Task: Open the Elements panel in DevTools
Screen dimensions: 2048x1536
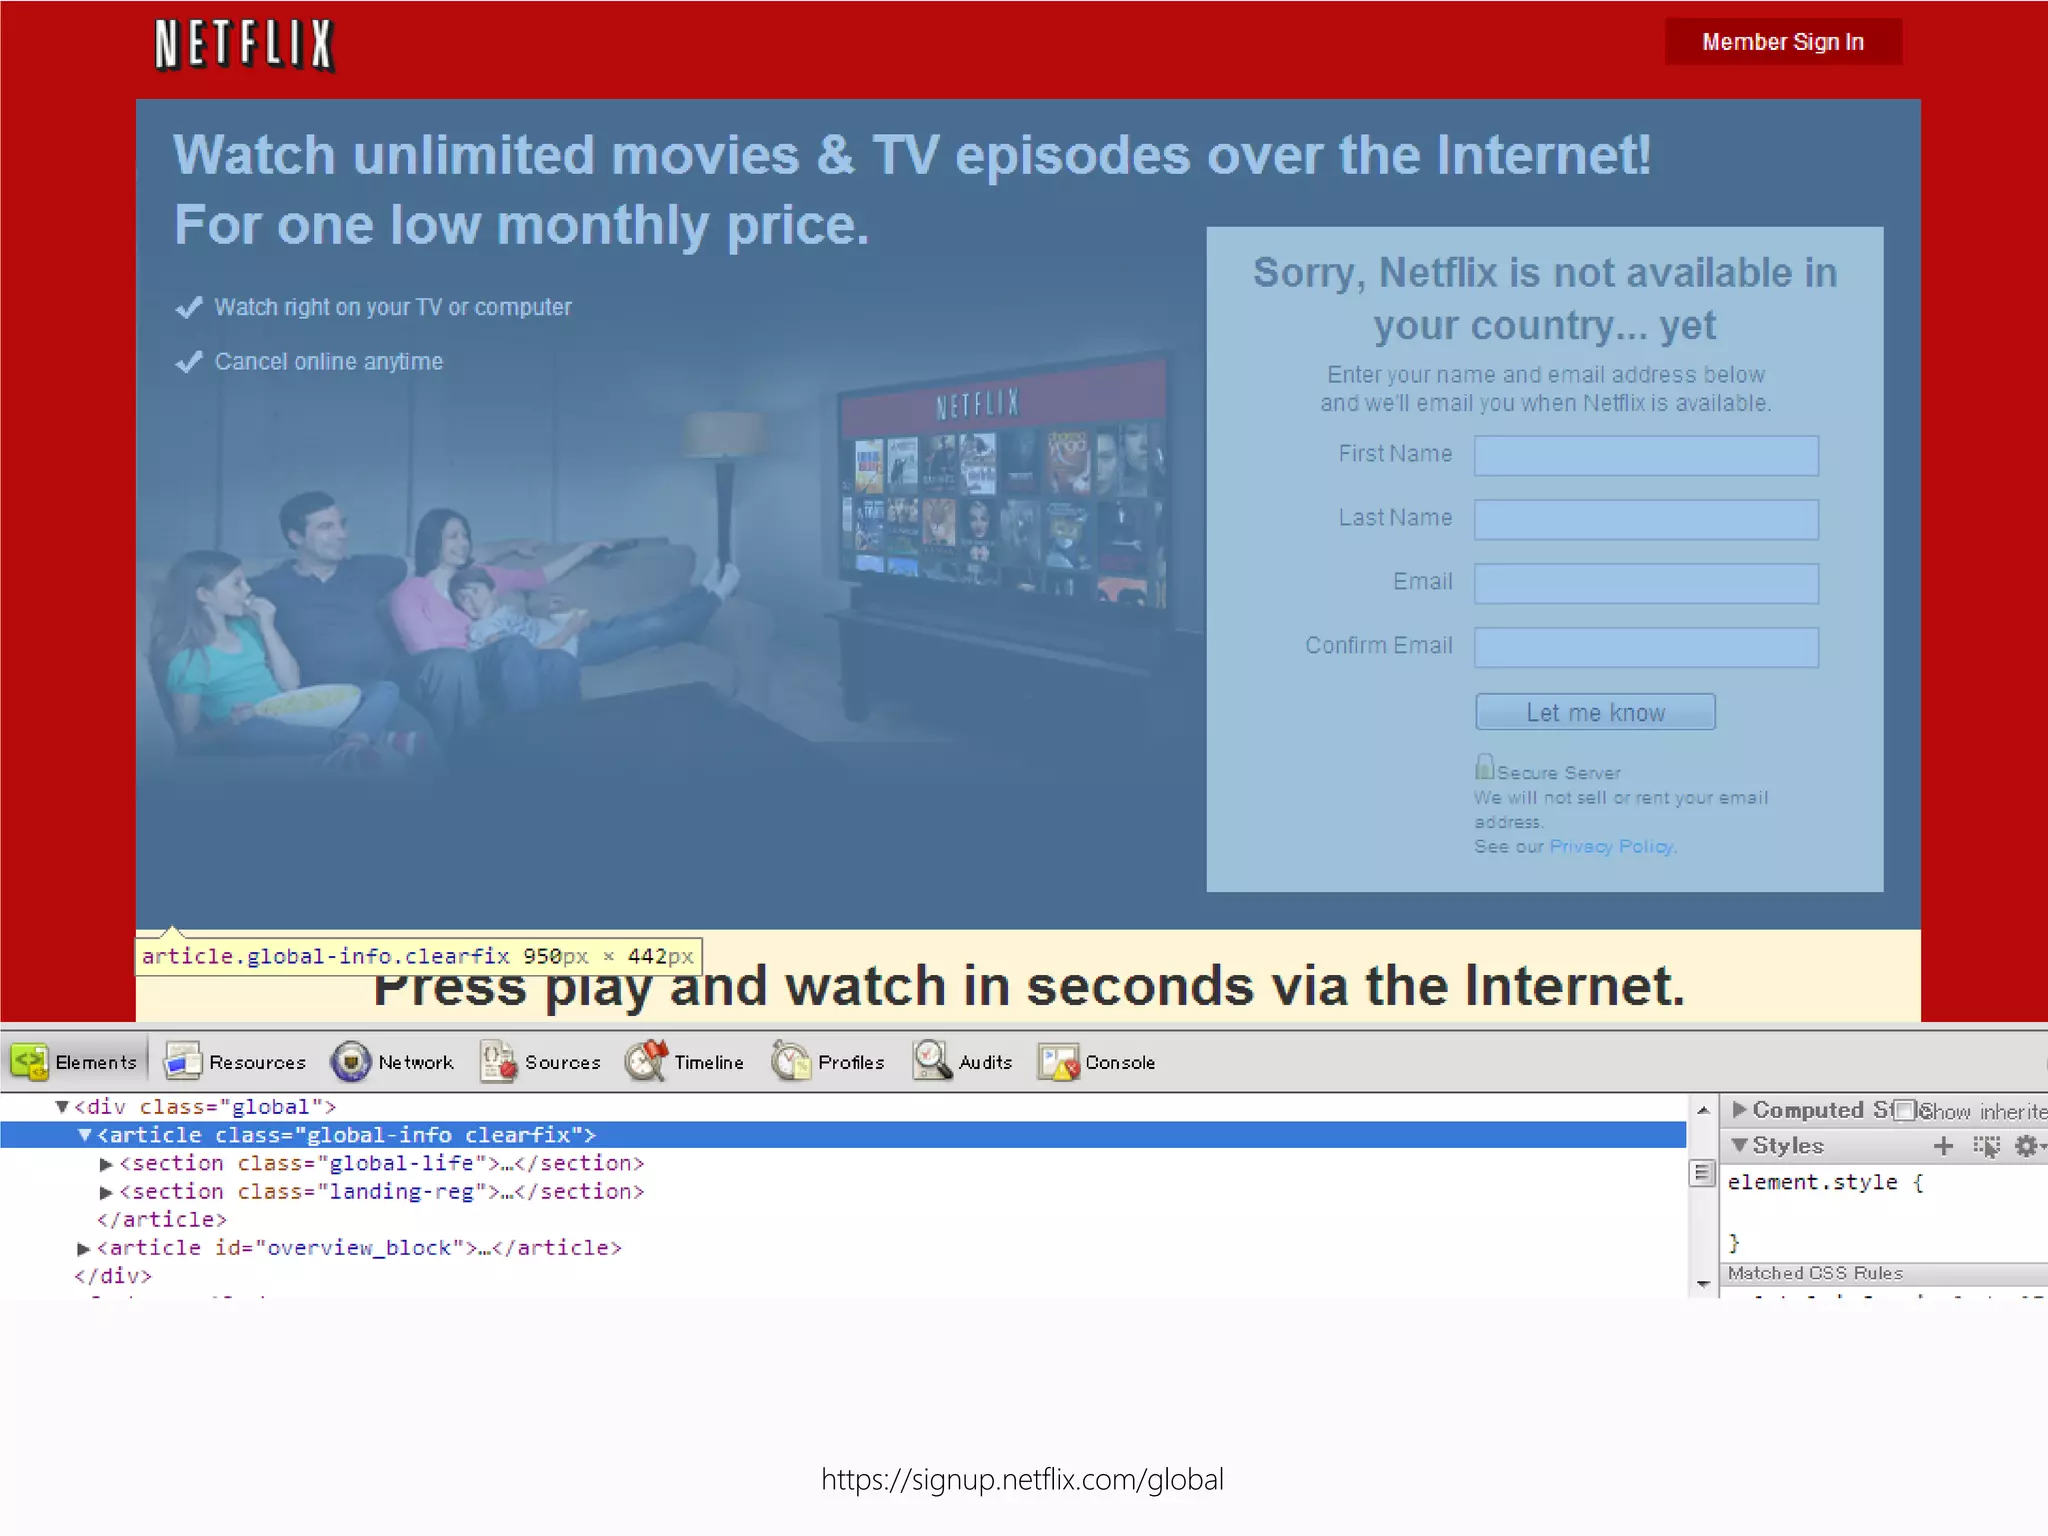Action: 75,1062
